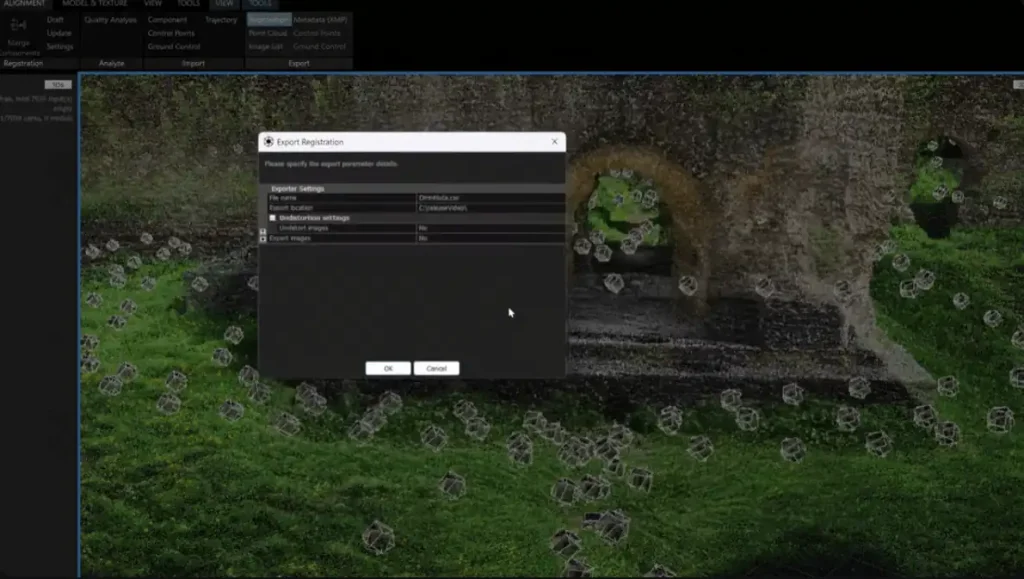Click the Export images expand icon
The image size is (1024, 579).
[263, 239]
